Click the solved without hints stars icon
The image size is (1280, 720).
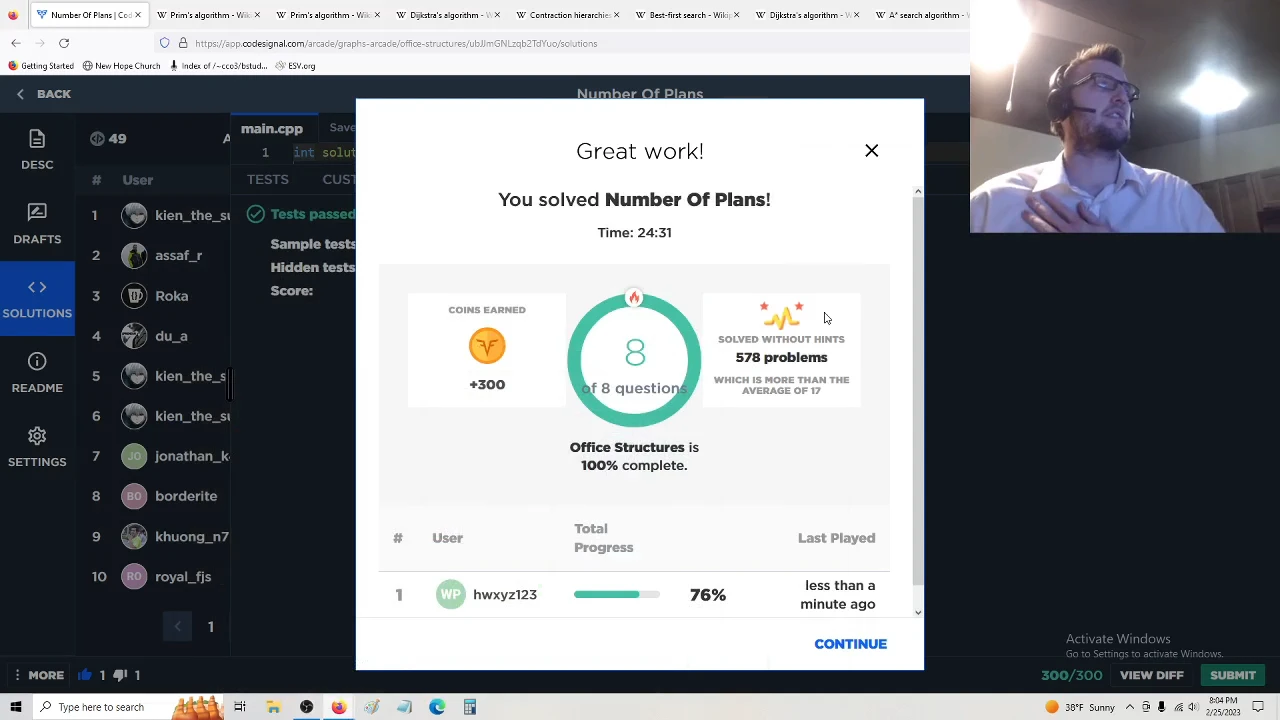[x=781, y=315]
